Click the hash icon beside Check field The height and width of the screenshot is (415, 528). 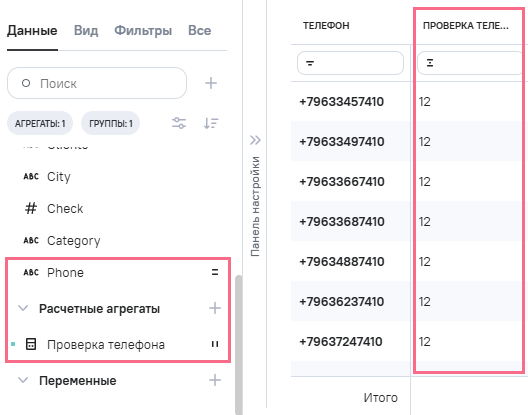pos(31,209)
